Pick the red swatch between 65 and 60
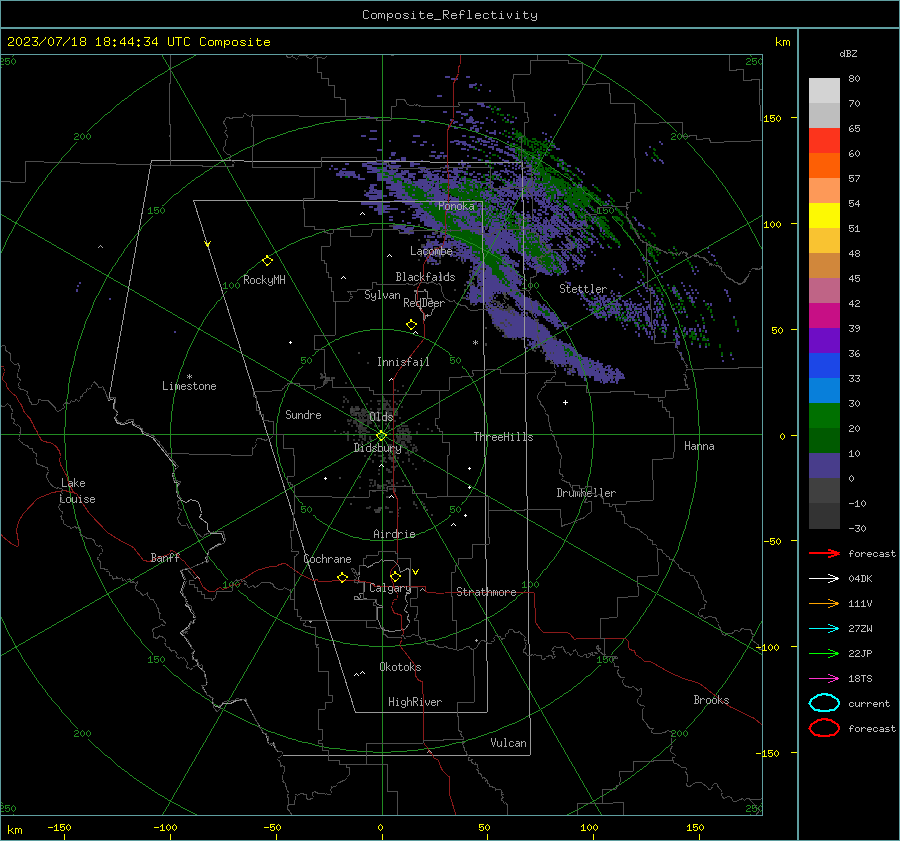Screen dimensions: 900x841 pyautogui.click(x=824, y=141)
